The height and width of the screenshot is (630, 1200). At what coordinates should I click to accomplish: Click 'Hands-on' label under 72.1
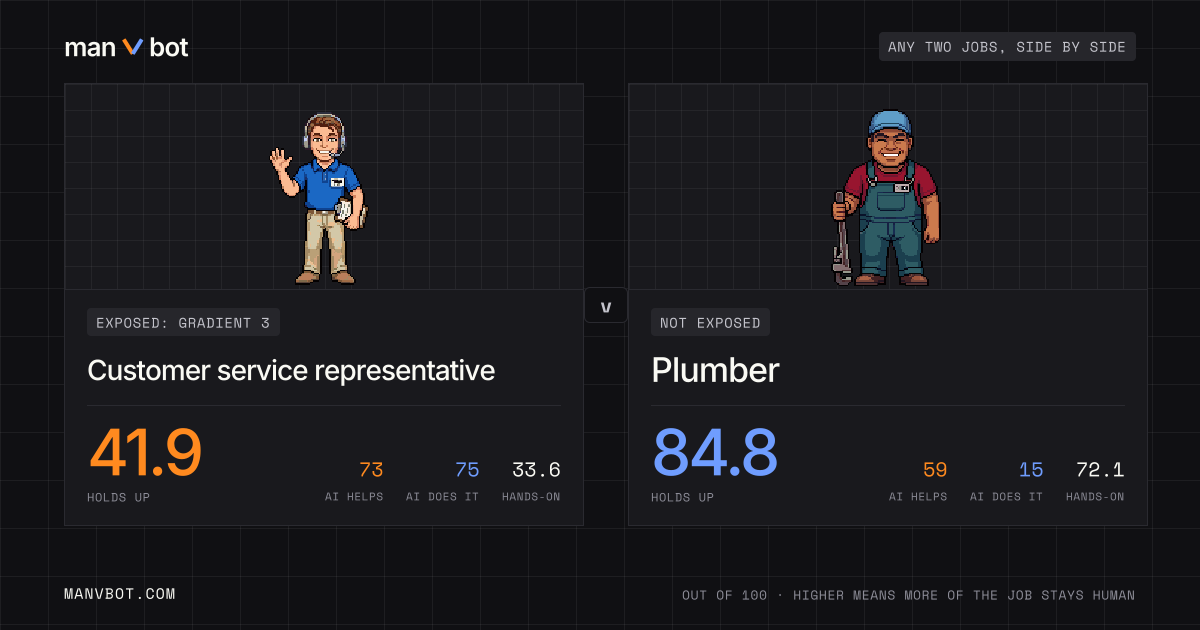[x=1095, y=497]
